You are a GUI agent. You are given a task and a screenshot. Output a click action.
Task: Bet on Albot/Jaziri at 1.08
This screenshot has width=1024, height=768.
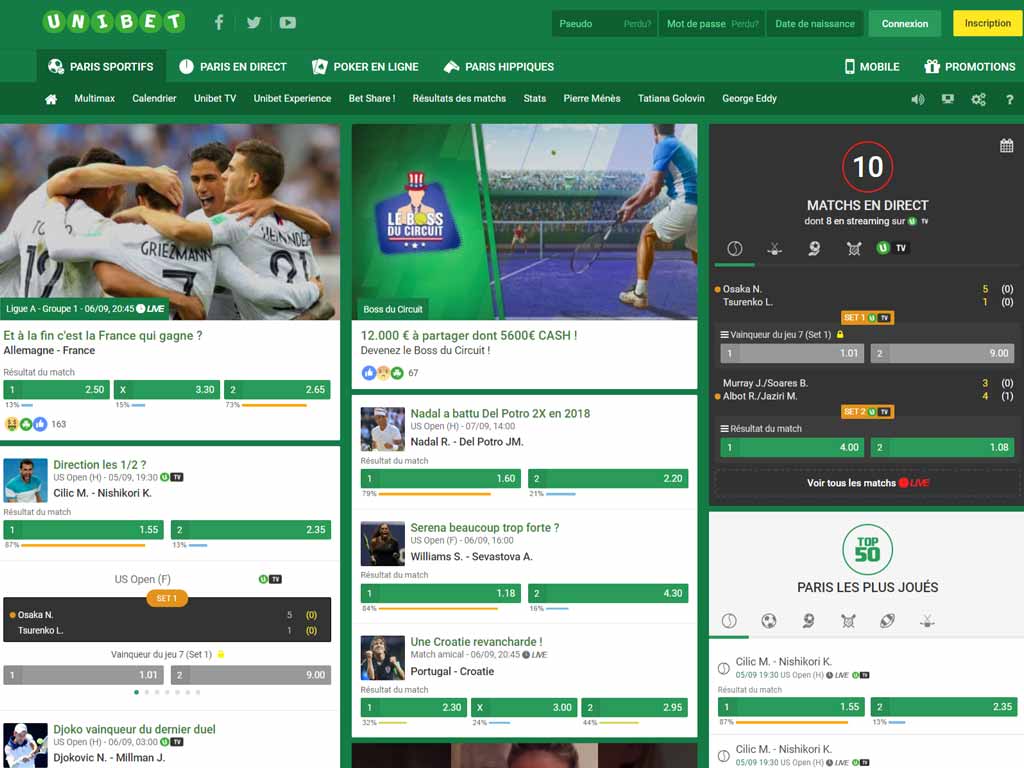click(x=942, y=447)
